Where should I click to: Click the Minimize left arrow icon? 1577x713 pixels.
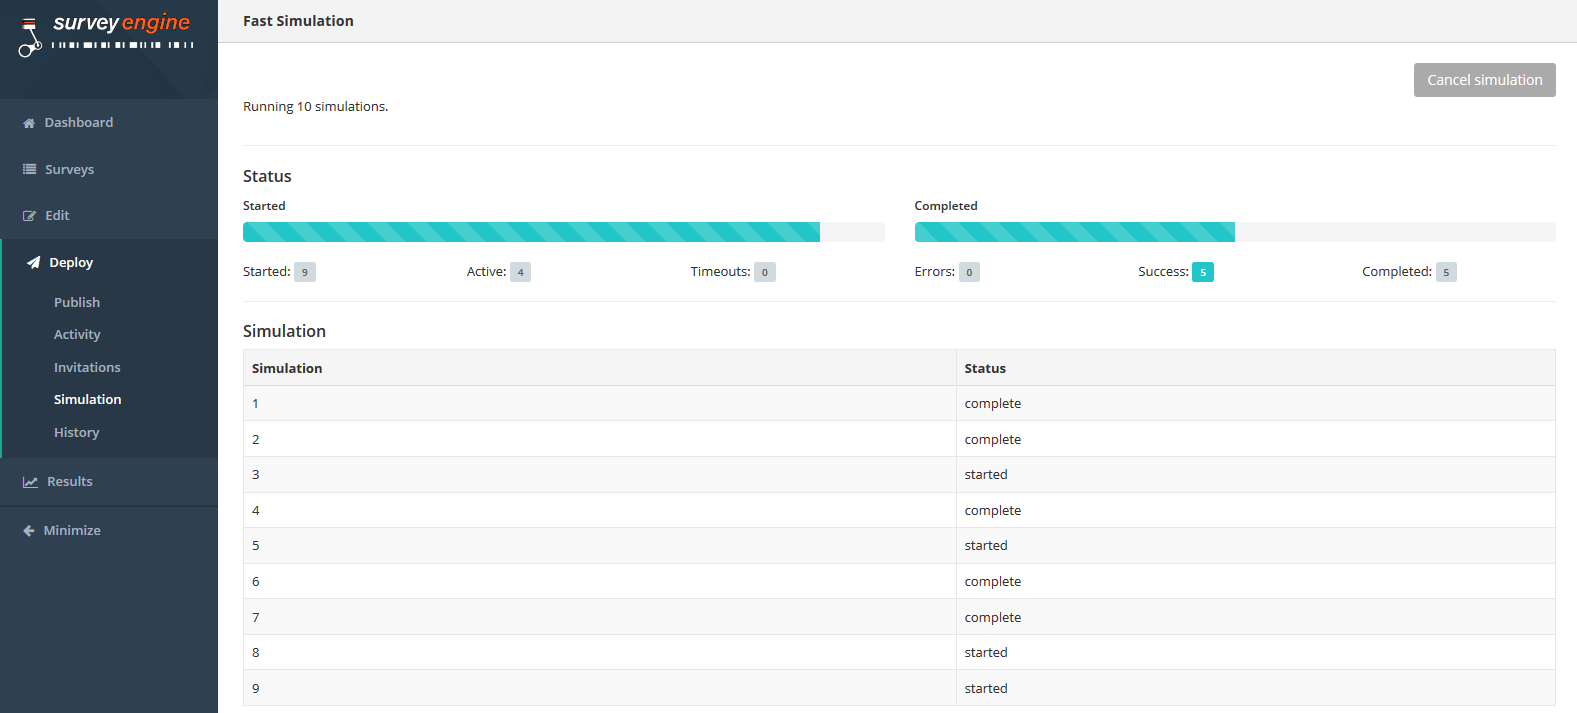pos(29,531)
